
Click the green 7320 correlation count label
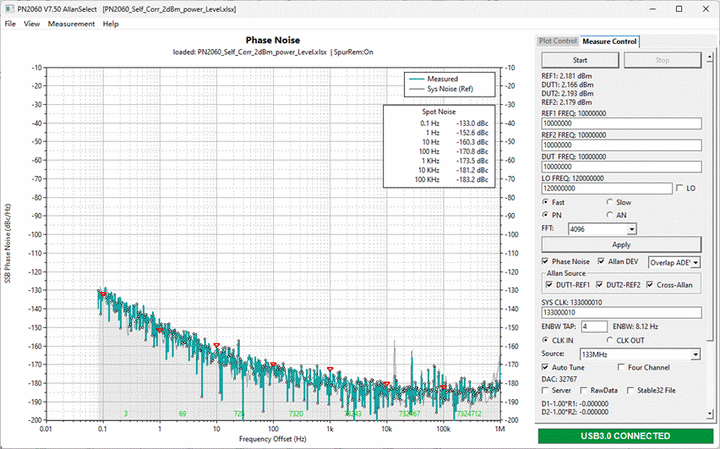[296, 414]
